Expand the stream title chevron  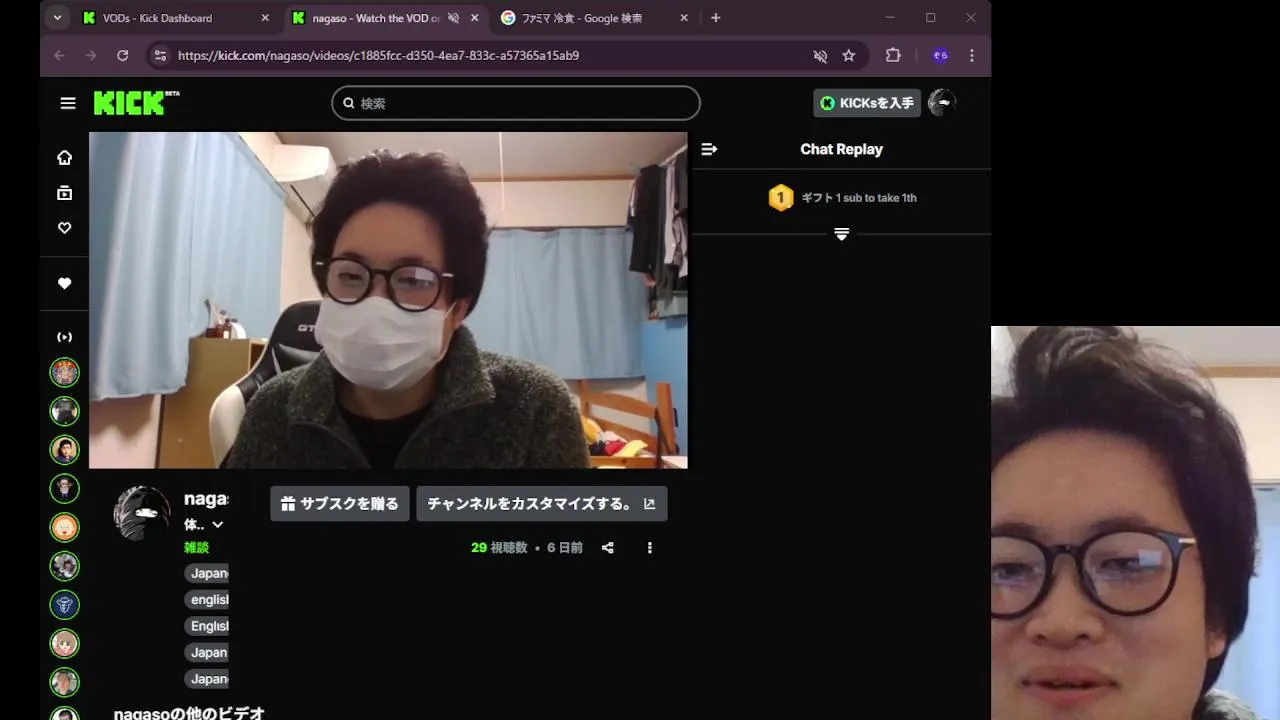pos(218,525)
